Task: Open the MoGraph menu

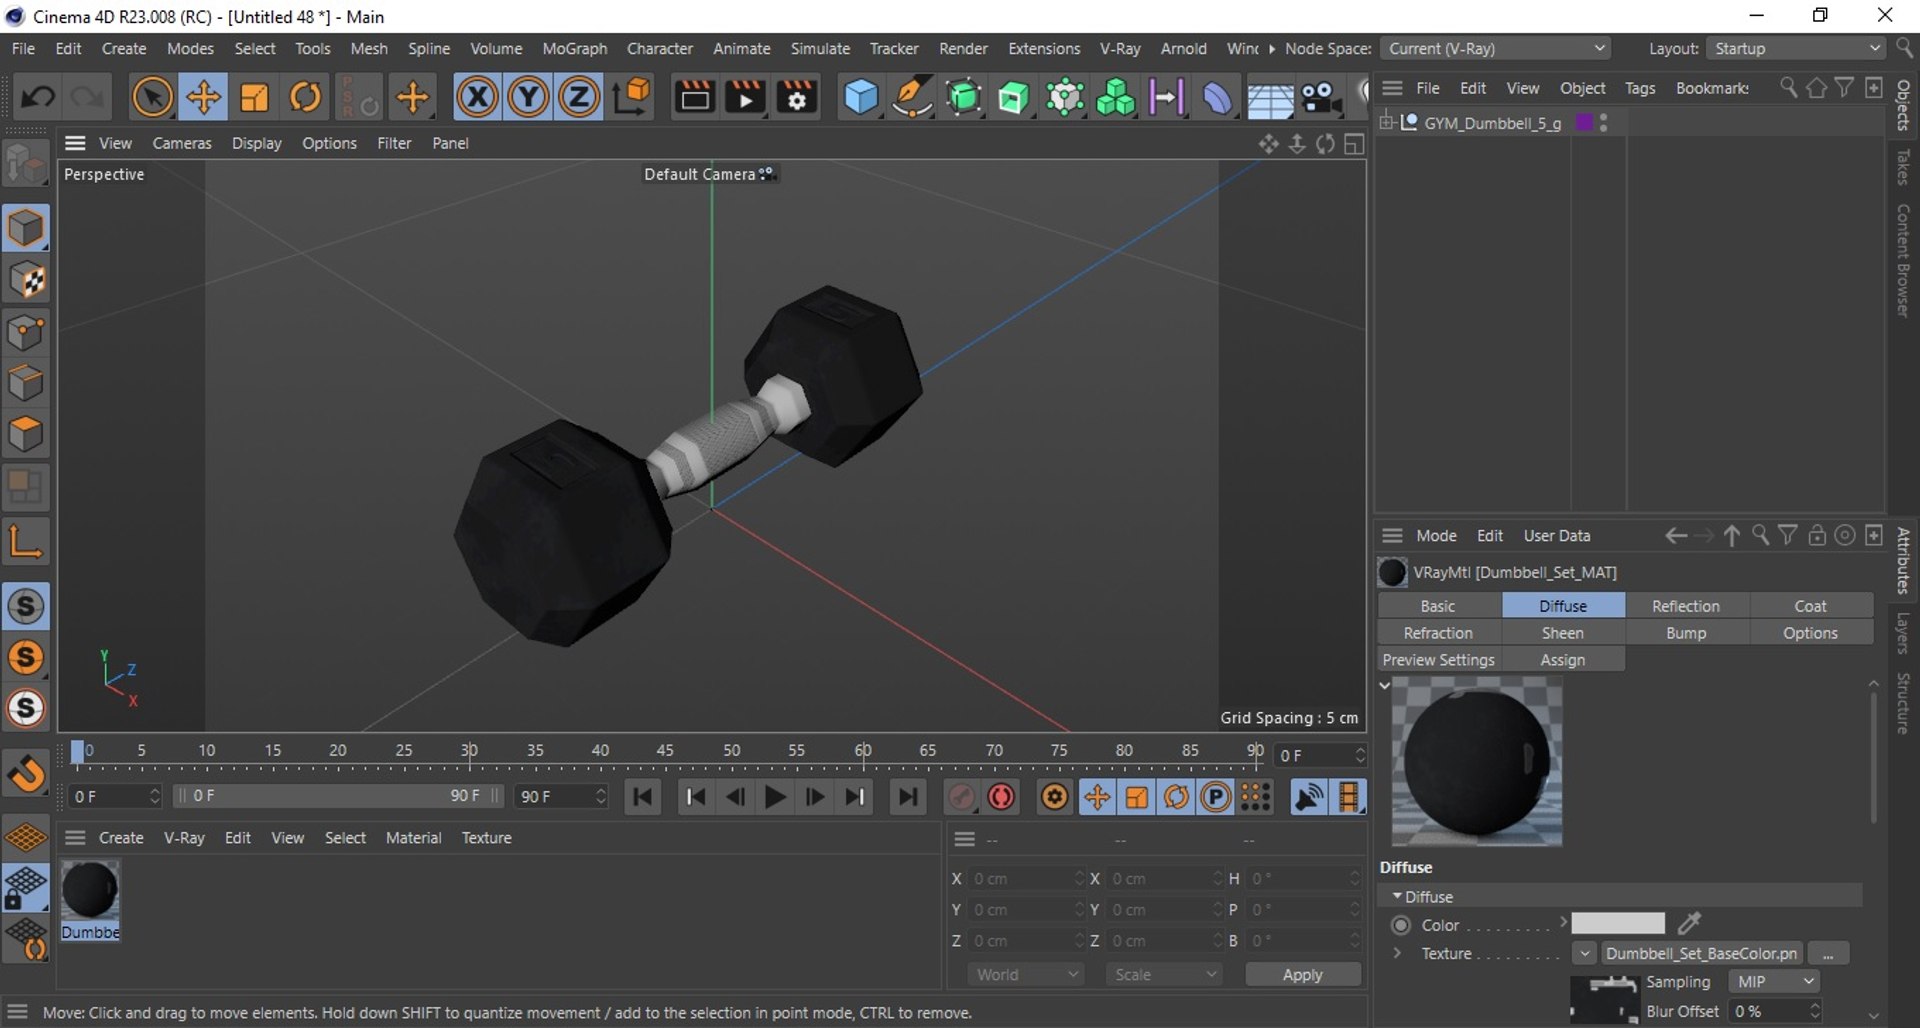Action: 574,48
